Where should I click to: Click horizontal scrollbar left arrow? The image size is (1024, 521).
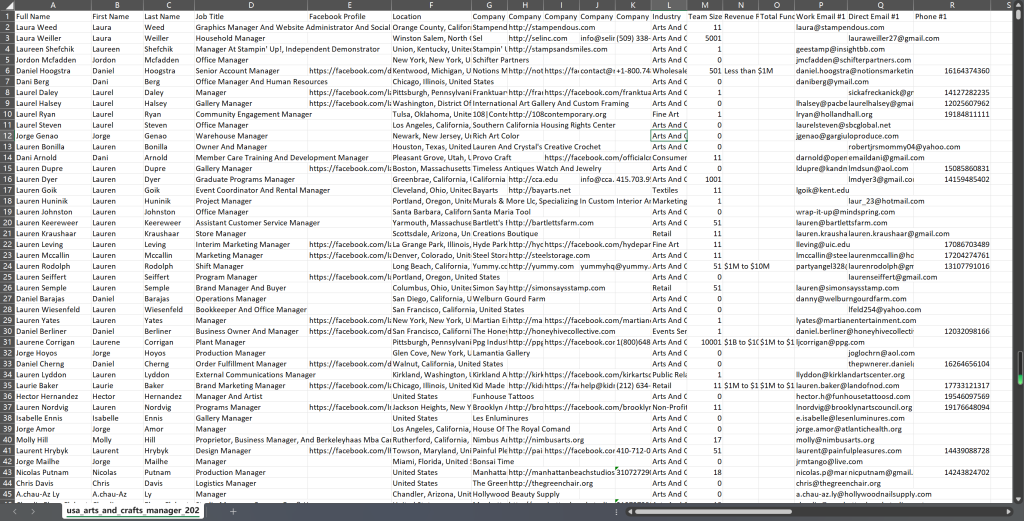(631, 512)
